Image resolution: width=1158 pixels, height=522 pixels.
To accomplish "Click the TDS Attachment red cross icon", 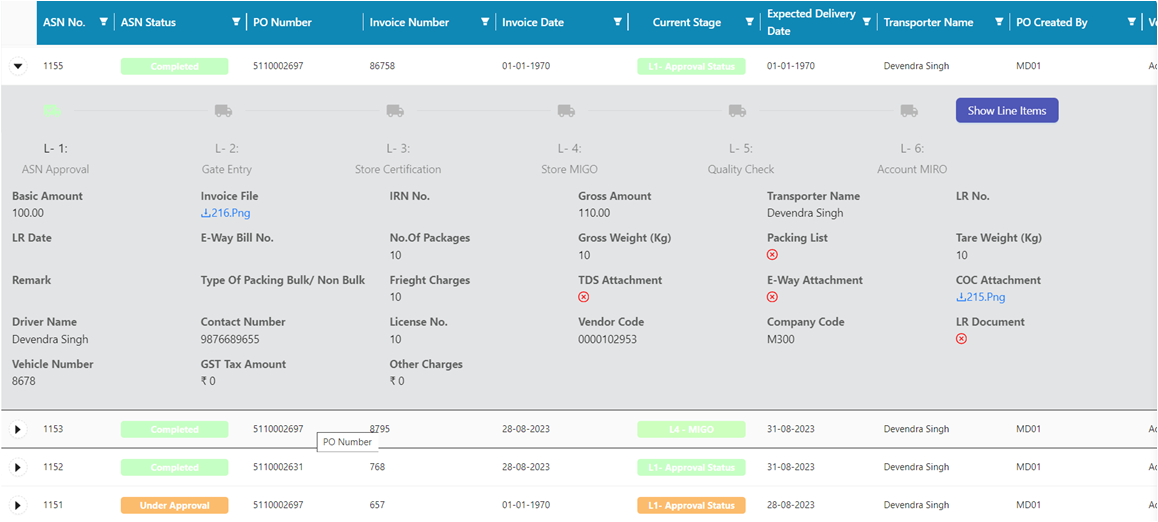I will (x=583, y=297).
